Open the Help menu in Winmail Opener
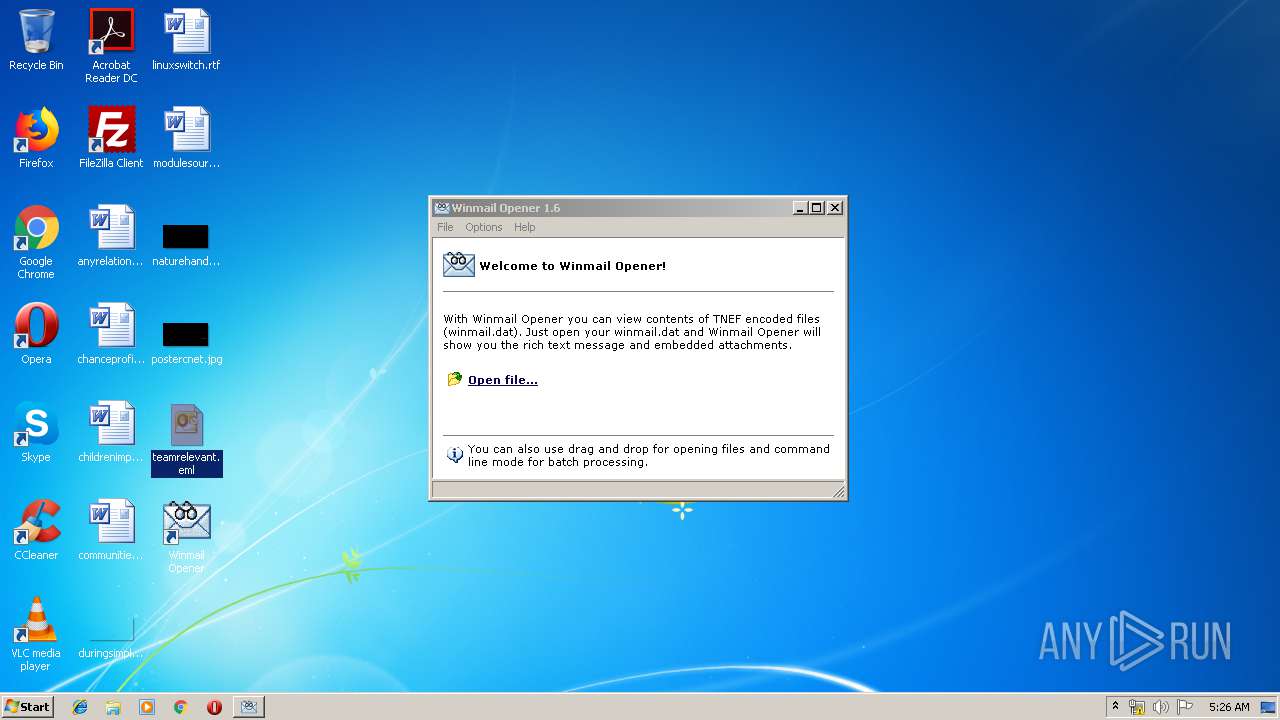1280x720 pixels. pos(525,227)
